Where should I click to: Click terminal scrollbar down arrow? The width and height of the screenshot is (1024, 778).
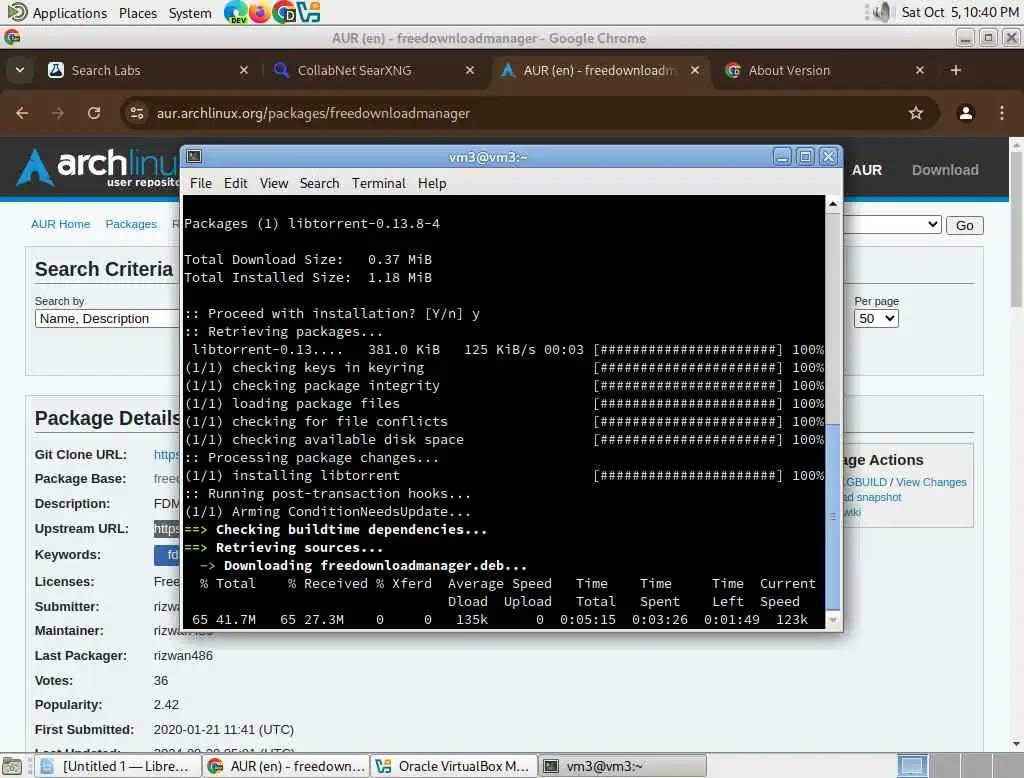coord(833,620)
